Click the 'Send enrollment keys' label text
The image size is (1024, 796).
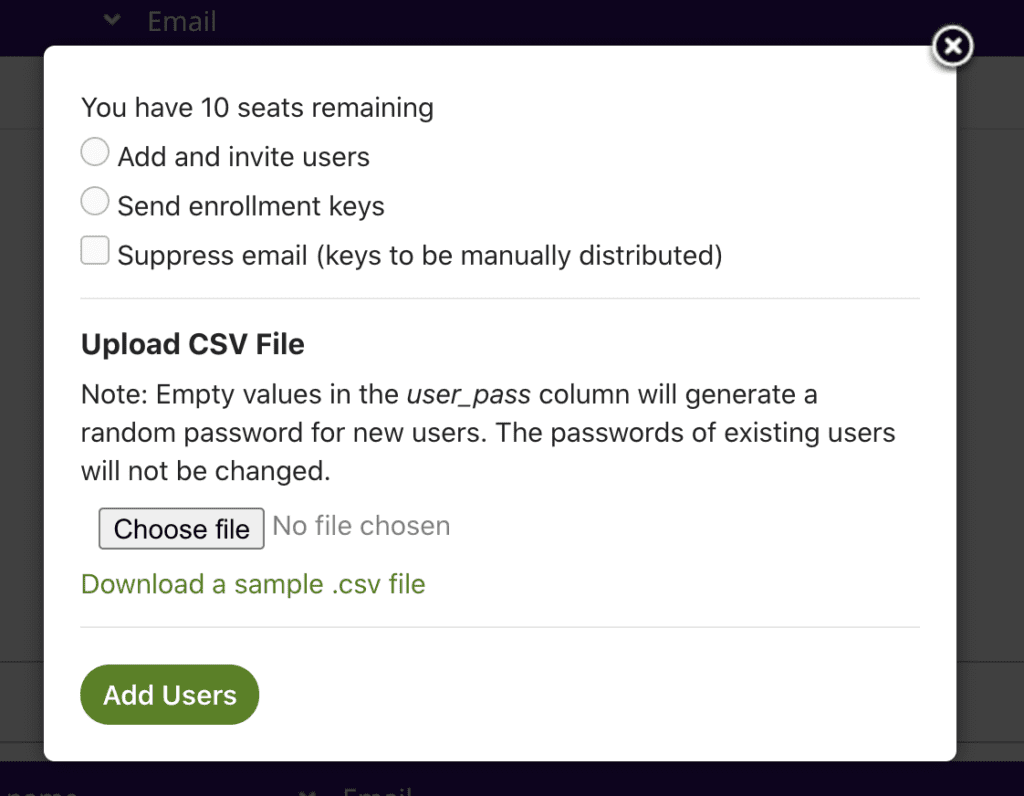click(251, 206)
